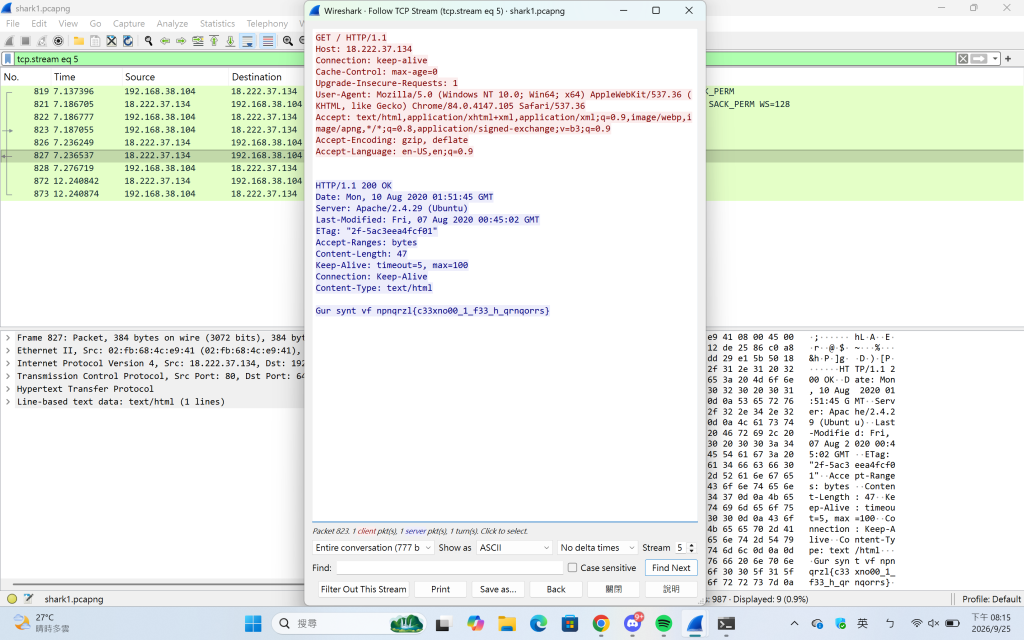Open Google Chrome from the taskbar
This screenshot has height=640, width=1024.
click(601, 624)
